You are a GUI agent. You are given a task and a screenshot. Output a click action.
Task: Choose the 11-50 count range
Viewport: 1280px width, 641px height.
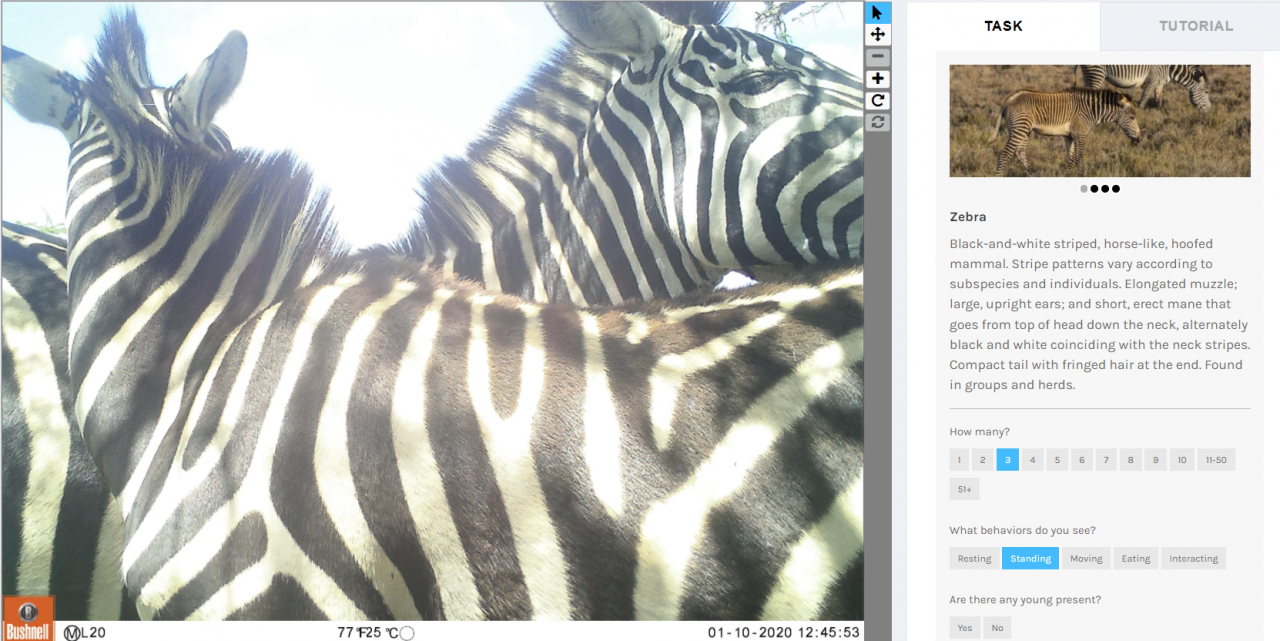[x=1216, y=460]
